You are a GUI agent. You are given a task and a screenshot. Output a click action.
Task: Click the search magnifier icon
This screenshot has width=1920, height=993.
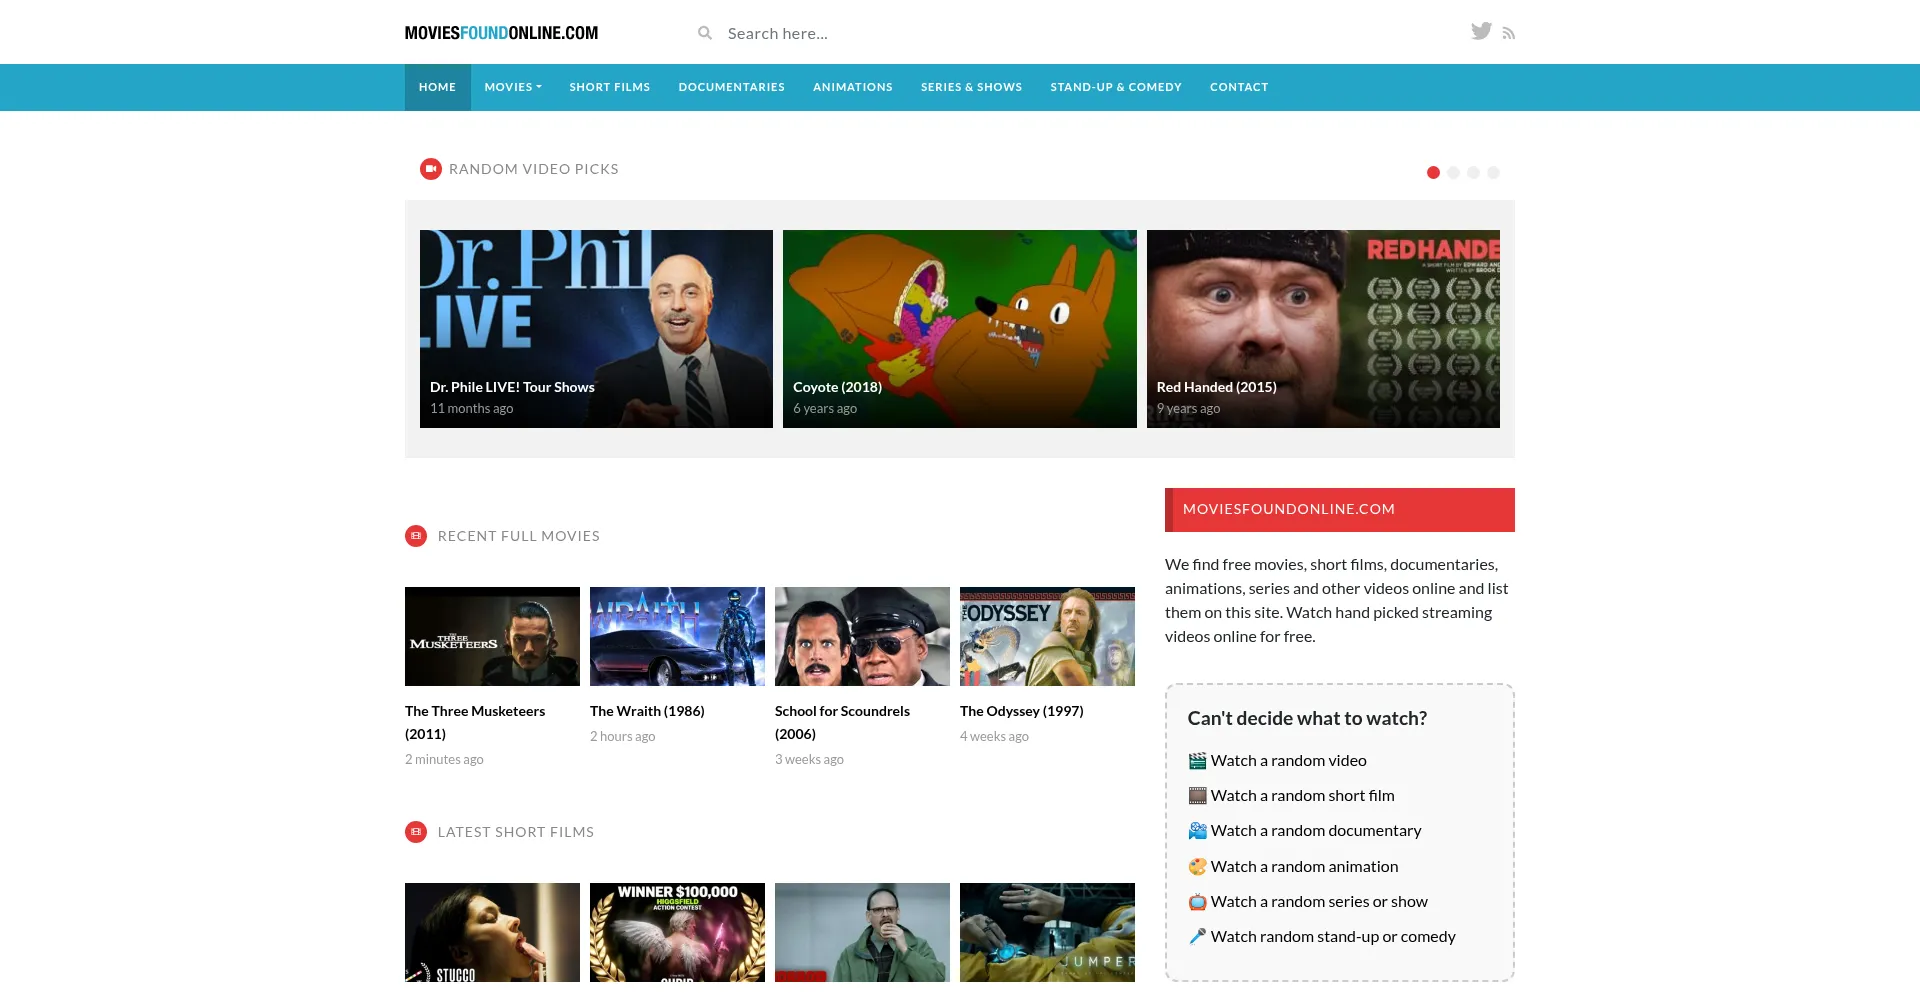(x=705, y=33)
